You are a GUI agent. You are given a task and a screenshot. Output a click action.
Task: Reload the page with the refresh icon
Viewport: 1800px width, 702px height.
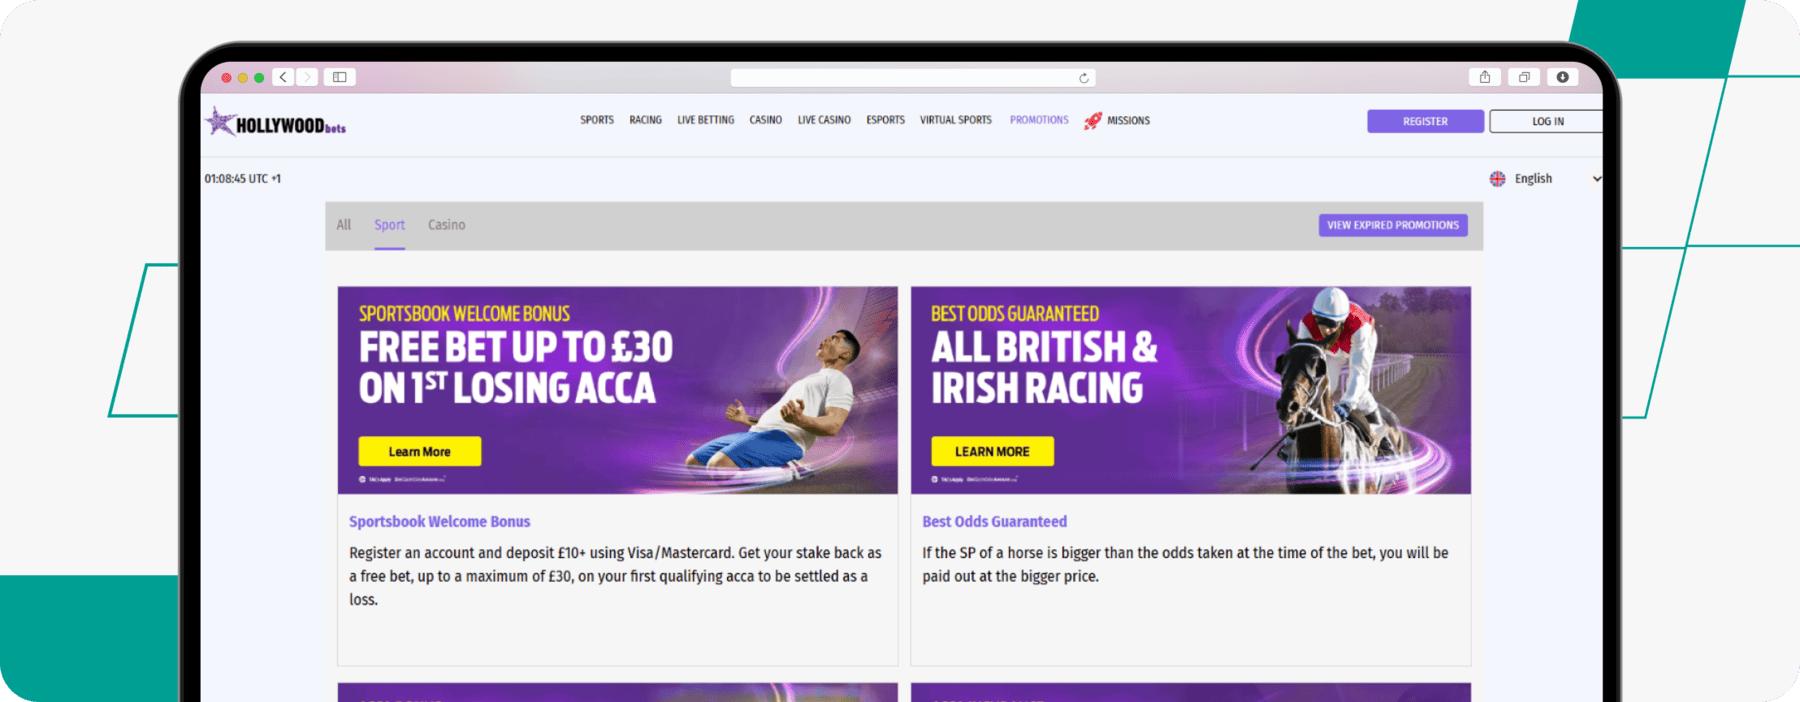tap(1084, 78)
